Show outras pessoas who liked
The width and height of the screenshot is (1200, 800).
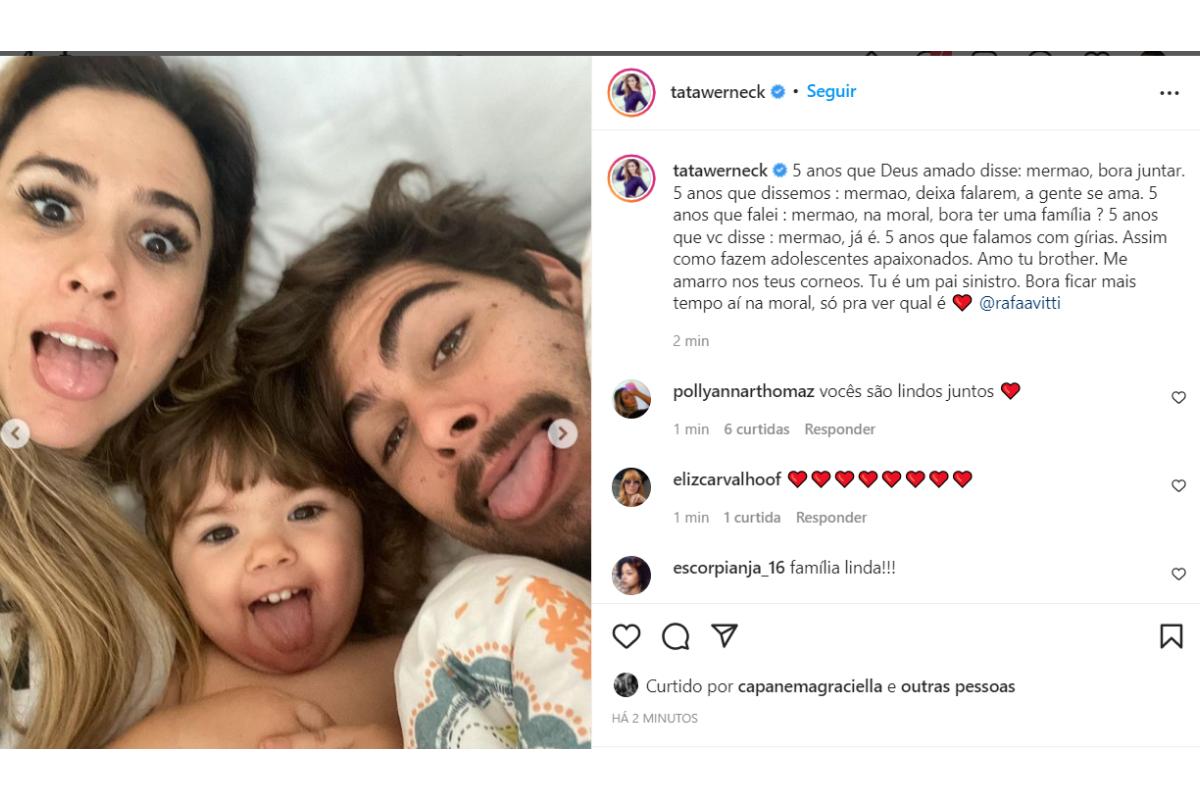coord(958,687)
